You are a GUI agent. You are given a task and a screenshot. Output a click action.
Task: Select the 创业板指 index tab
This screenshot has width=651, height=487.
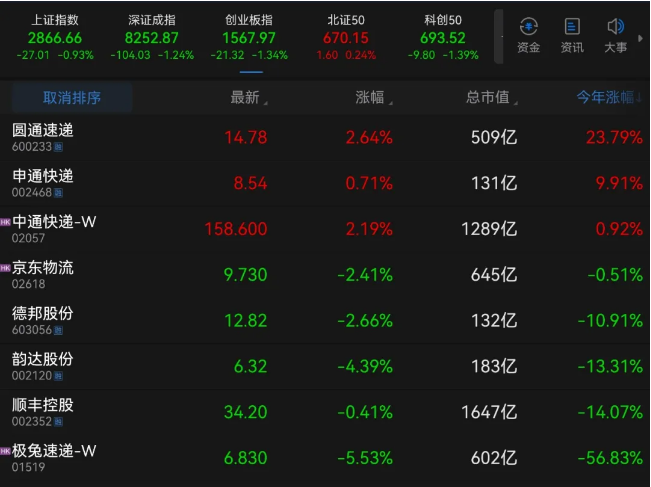tap(249, 37)
